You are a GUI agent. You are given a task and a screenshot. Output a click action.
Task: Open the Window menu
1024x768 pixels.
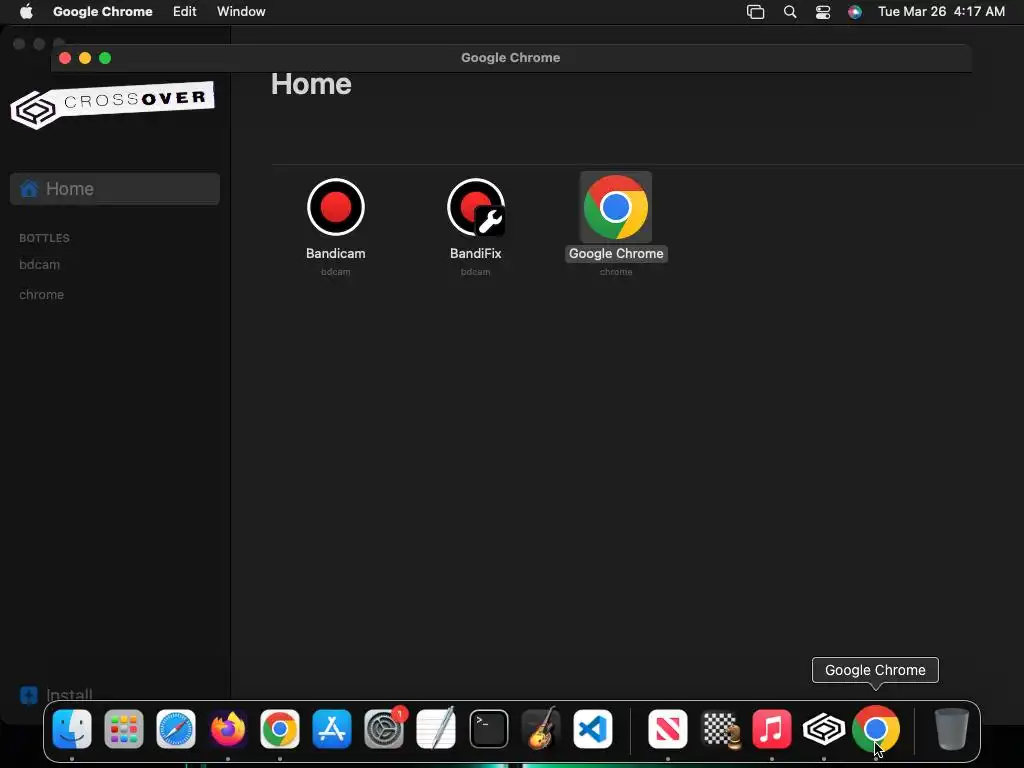tap(241, 12)
